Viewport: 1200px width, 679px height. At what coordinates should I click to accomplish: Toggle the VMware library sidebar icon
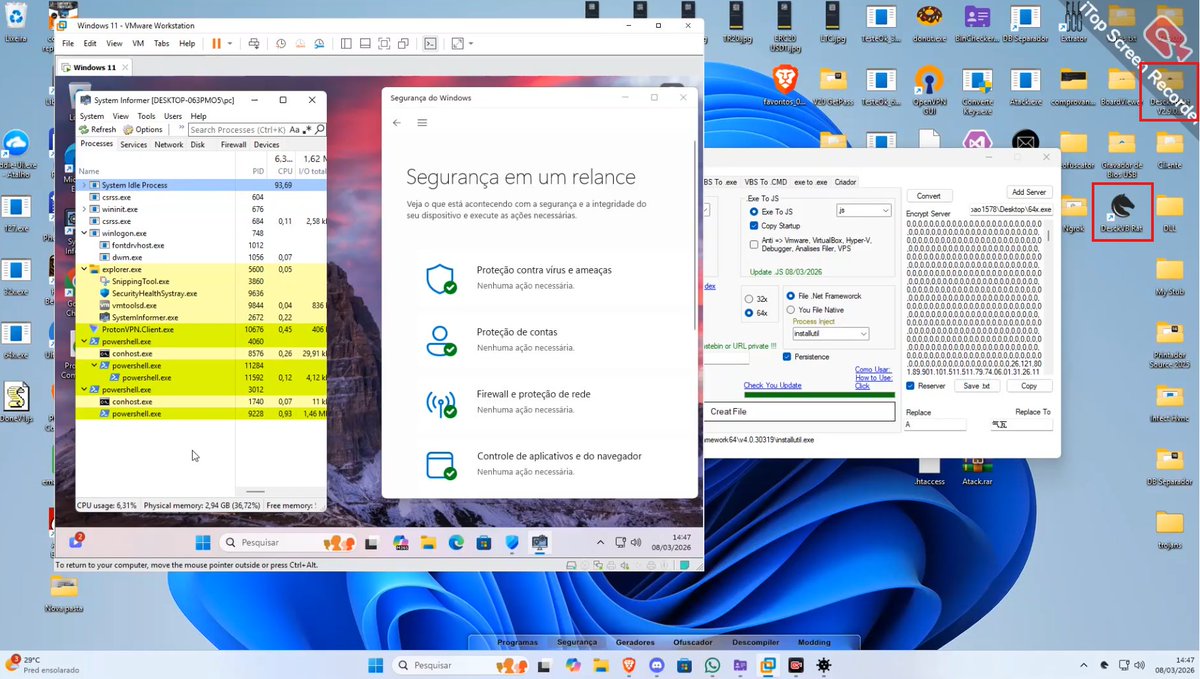(x=346, y=44)
